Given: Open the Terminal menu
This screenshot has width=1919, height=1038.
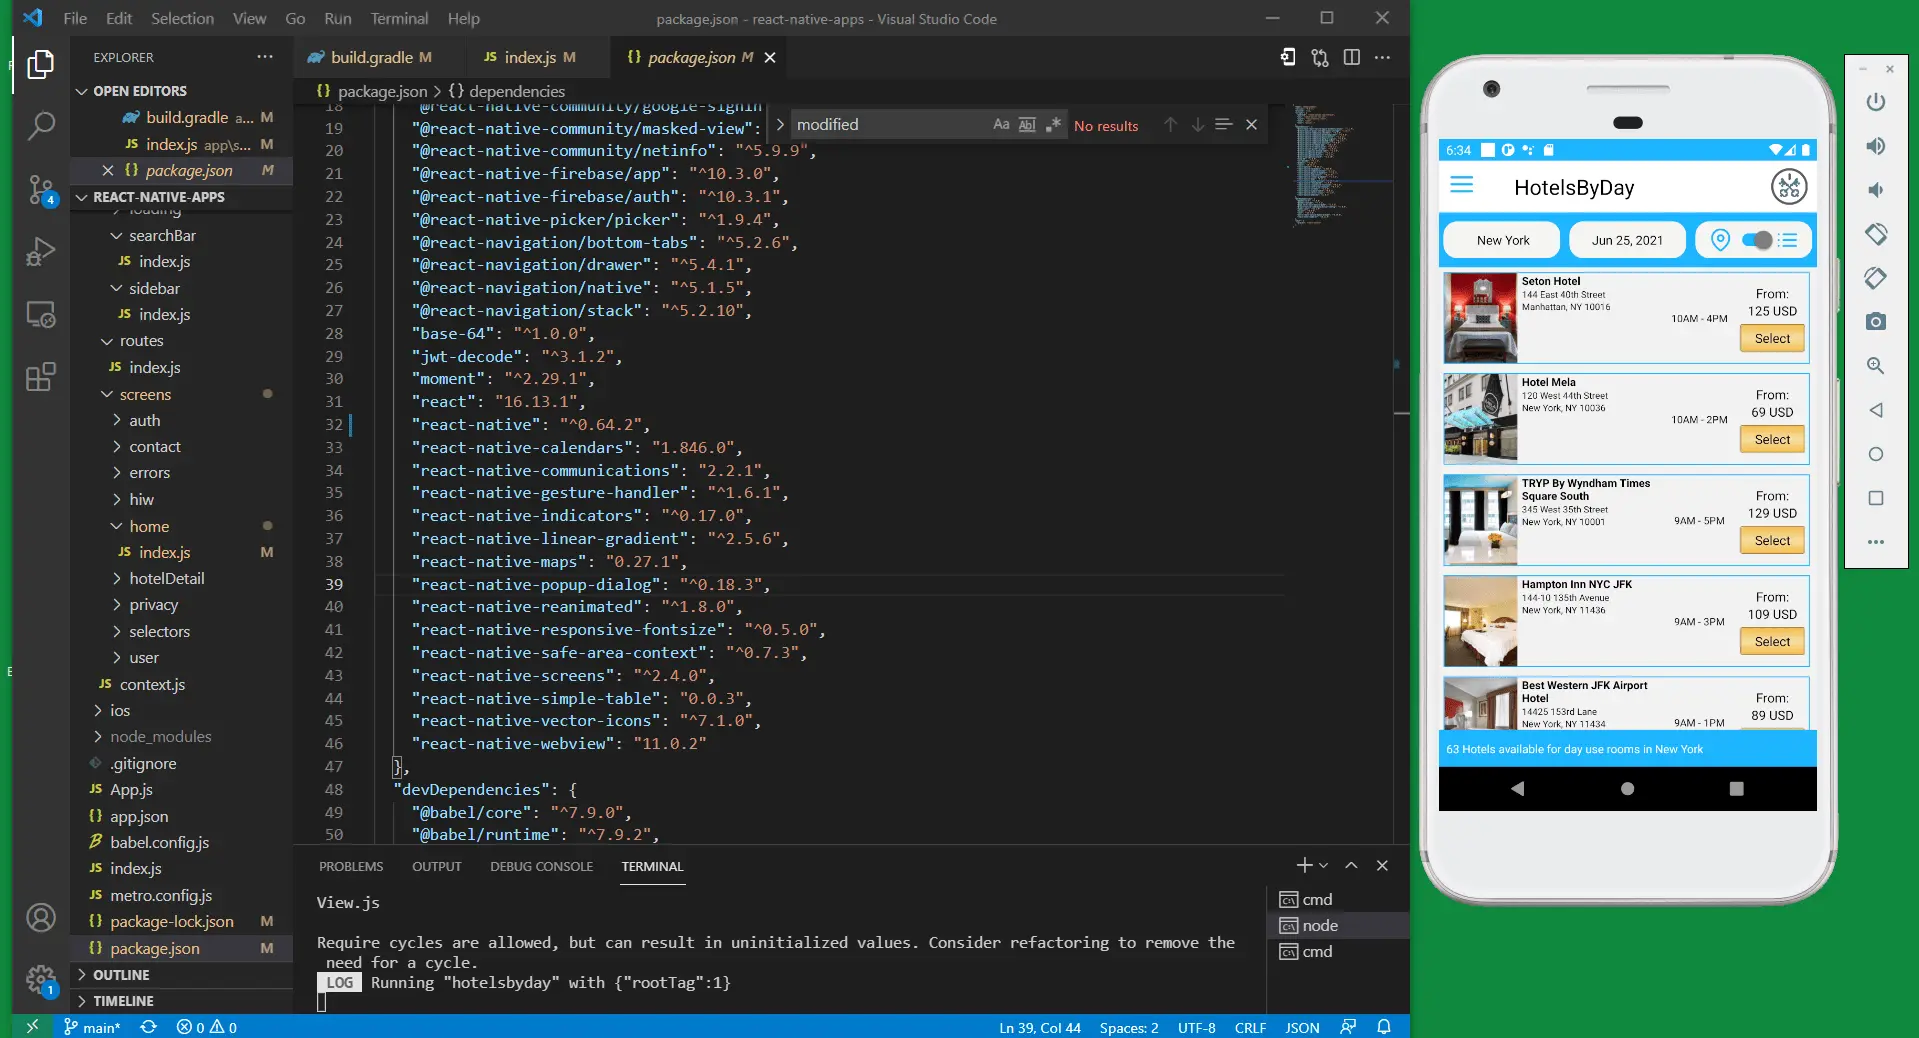Looking at the screenshot, I should tap(399, 18).
